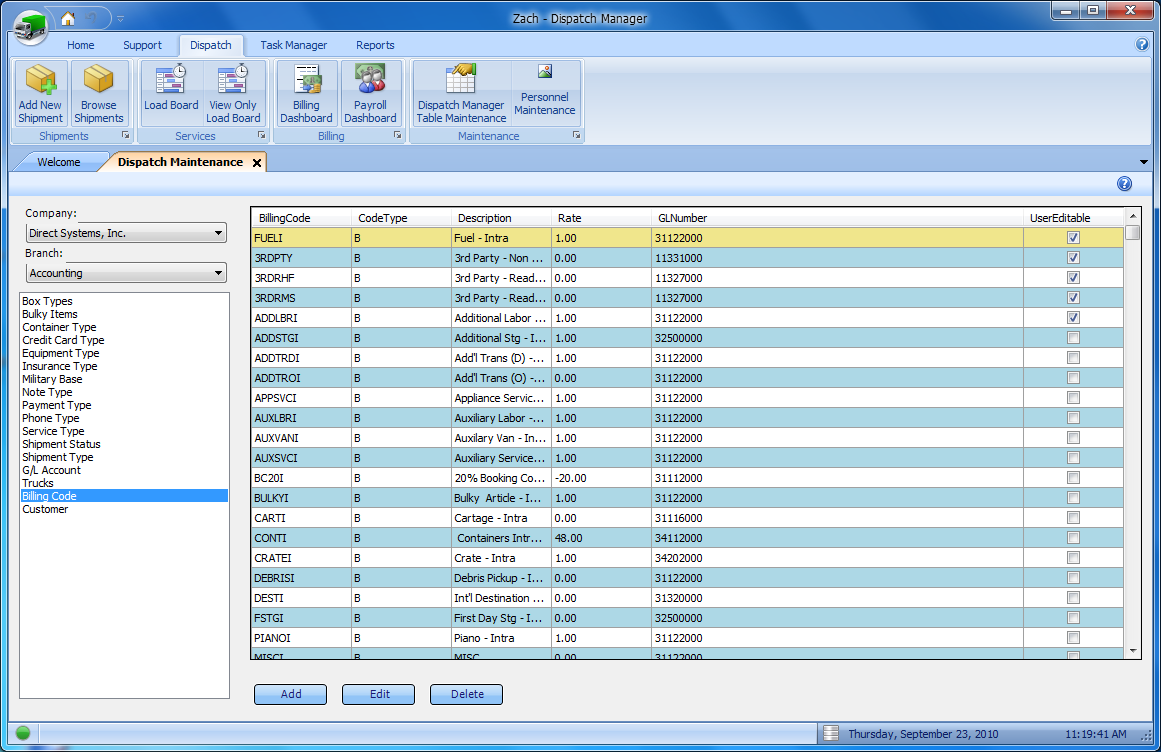Toggle UserEditable checkbox for 3RDPTY row
The image size is (1161, 752).
point(1073,258)
